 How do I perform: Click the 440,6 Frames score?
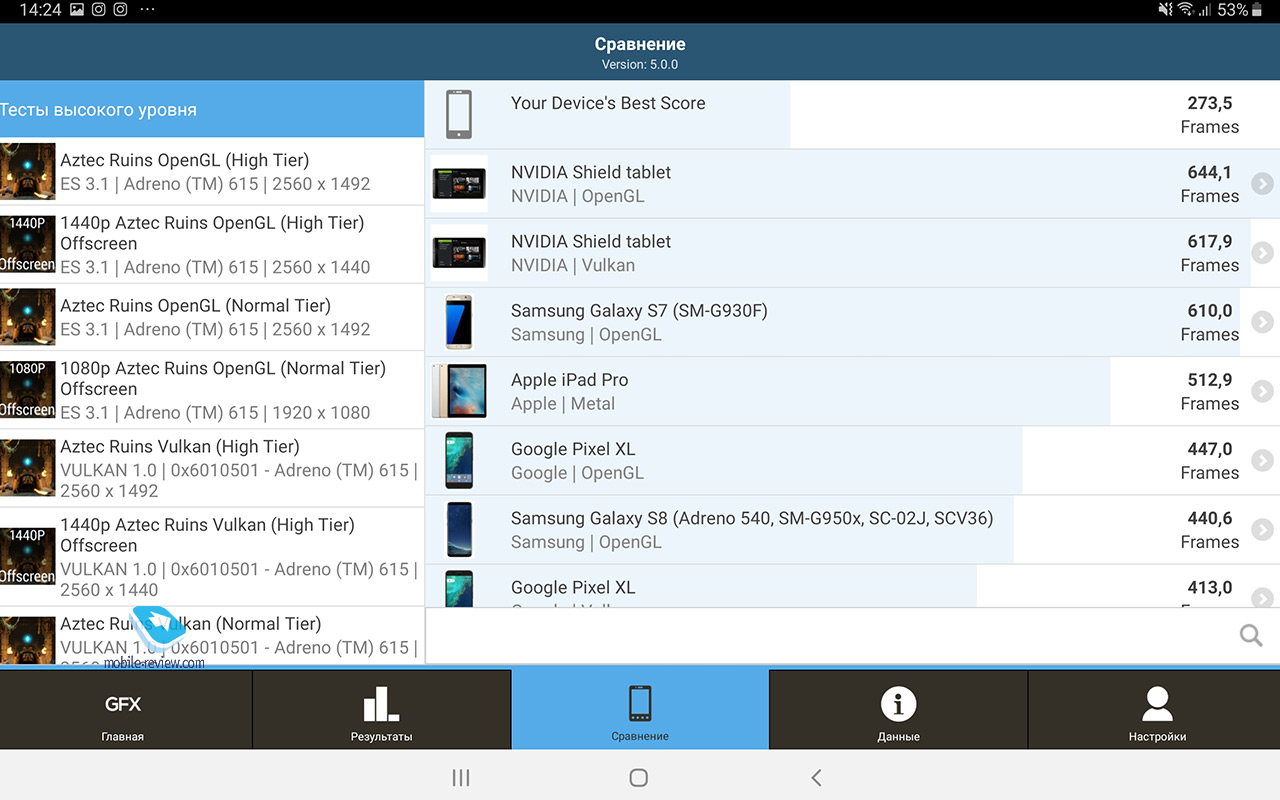tap(1209, 529)
